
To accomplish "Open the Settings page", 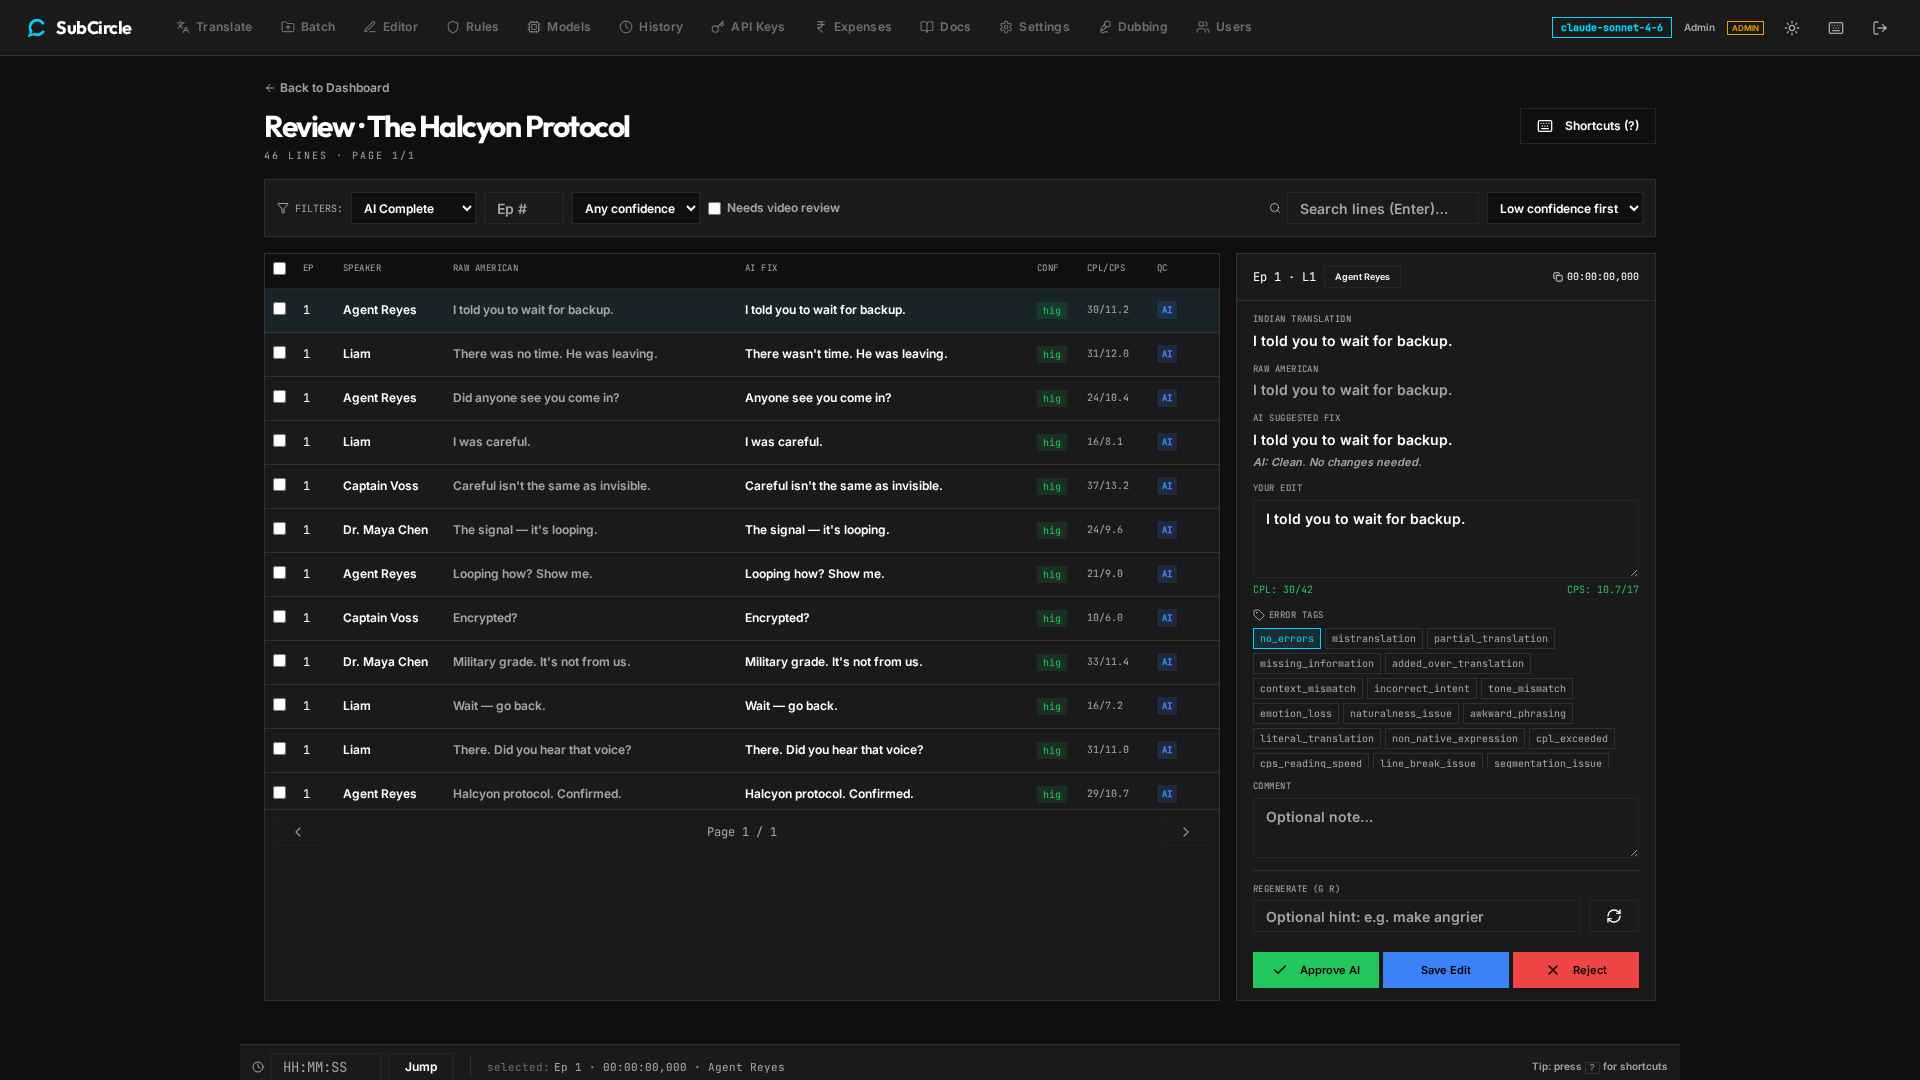I will [x=1034, y=27].
